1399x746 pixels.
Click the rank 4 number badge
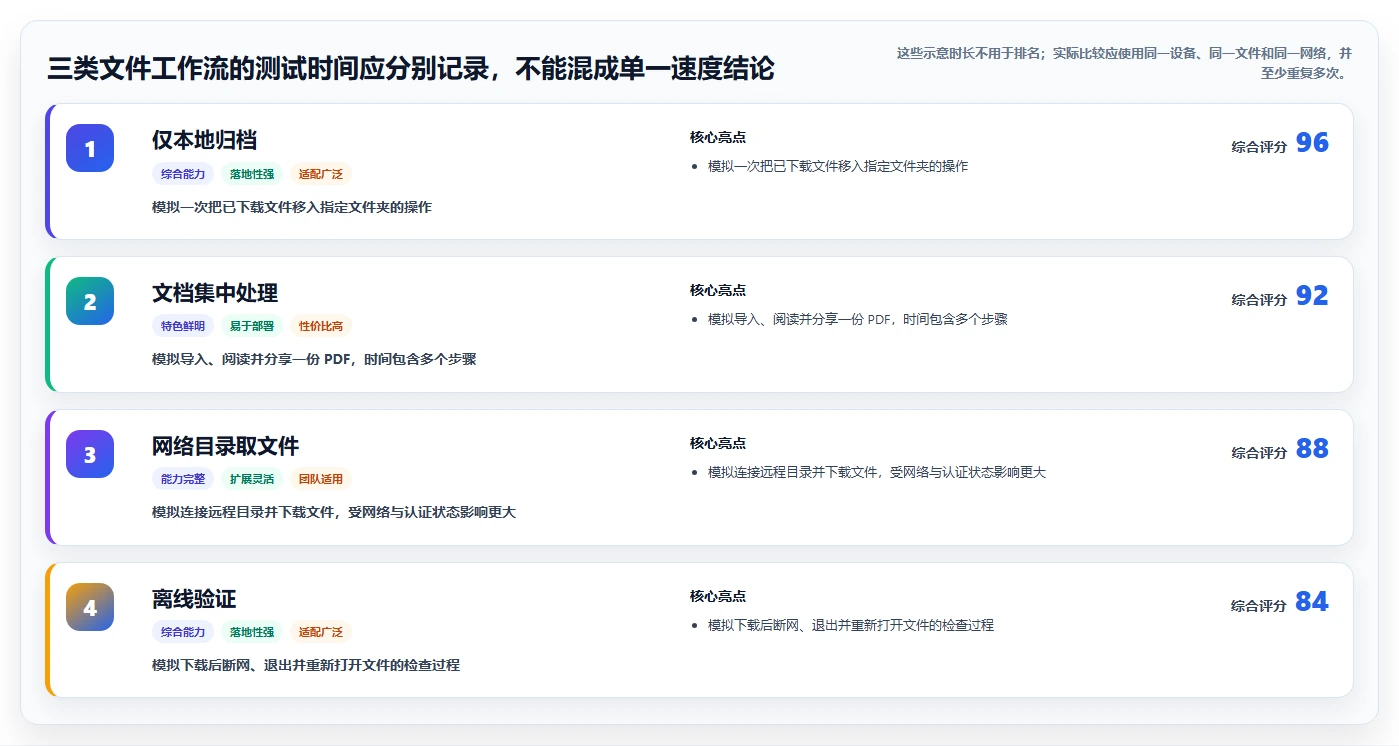click(x=90, y=607)
